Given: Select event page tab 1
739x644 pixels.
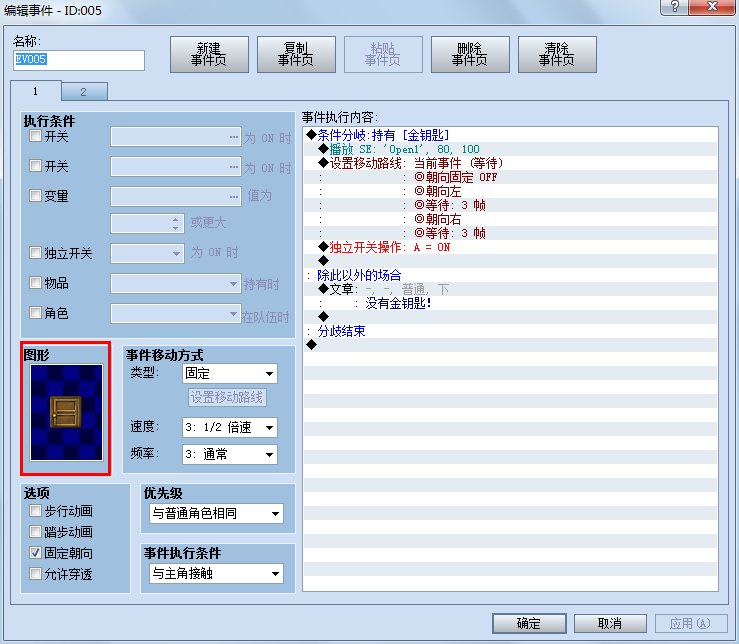Looking at the screenshot, I should click(35, 91).
